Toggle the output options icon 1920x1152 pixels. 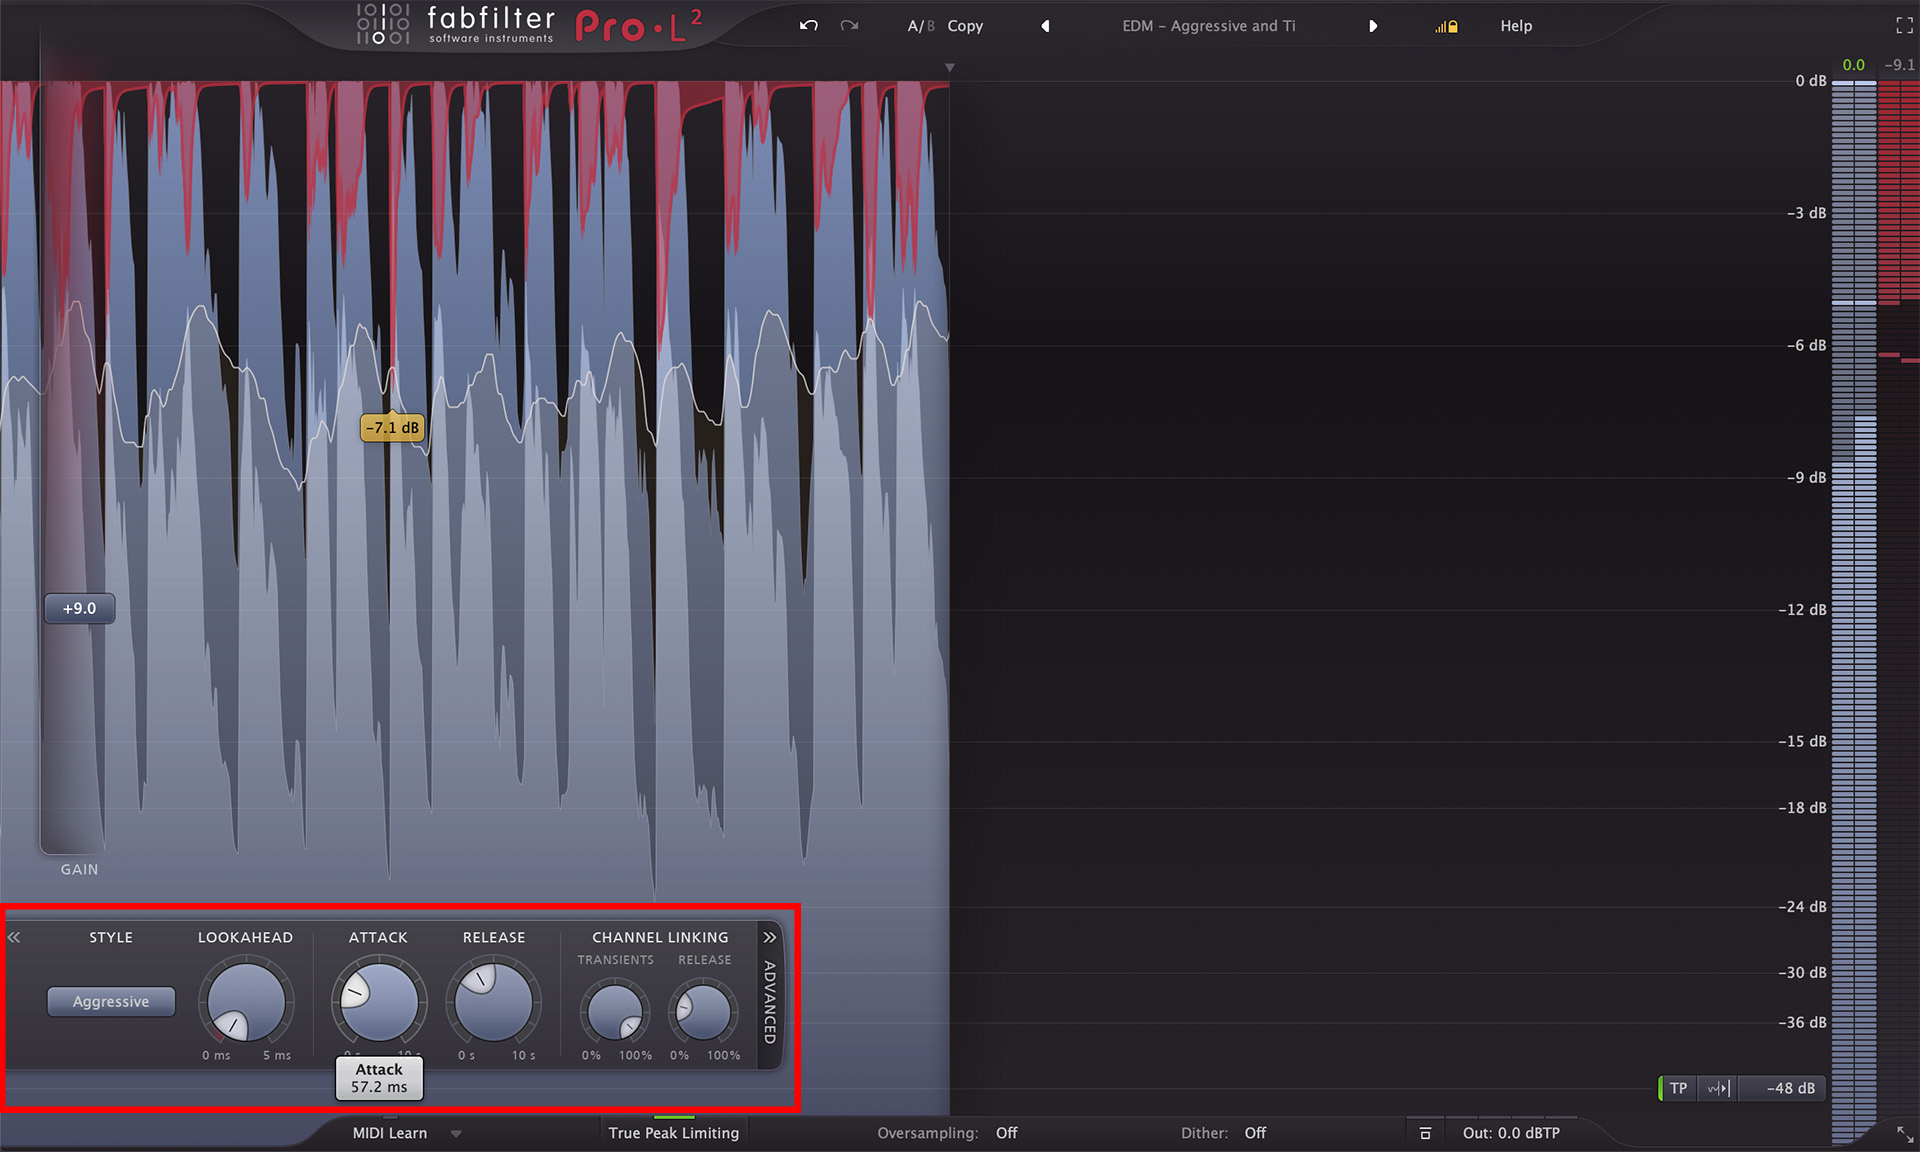click(x=1425, y=1133)
